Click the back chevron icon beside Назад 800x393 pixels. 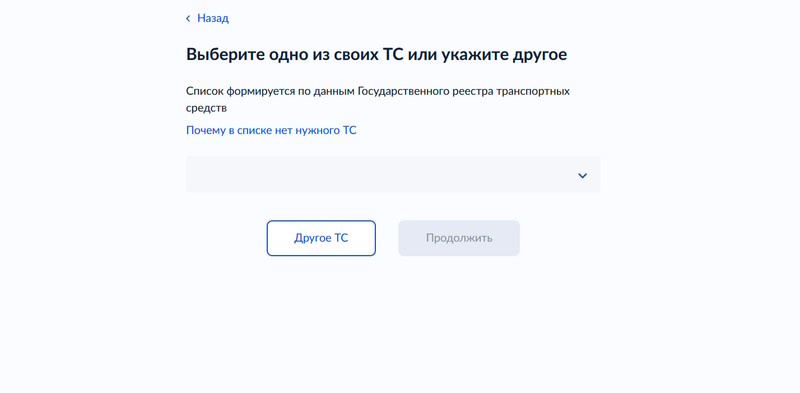pos(188,19)
